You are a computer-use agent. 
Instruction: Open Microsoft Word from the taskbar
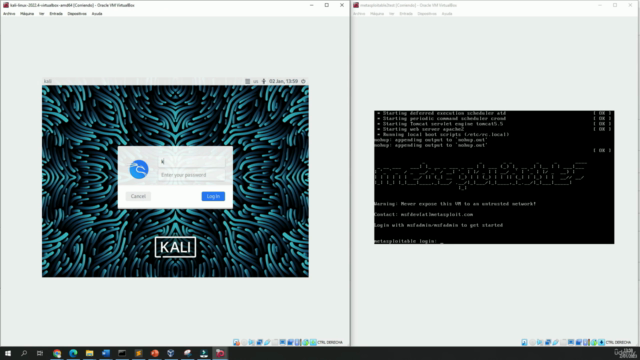106,353
